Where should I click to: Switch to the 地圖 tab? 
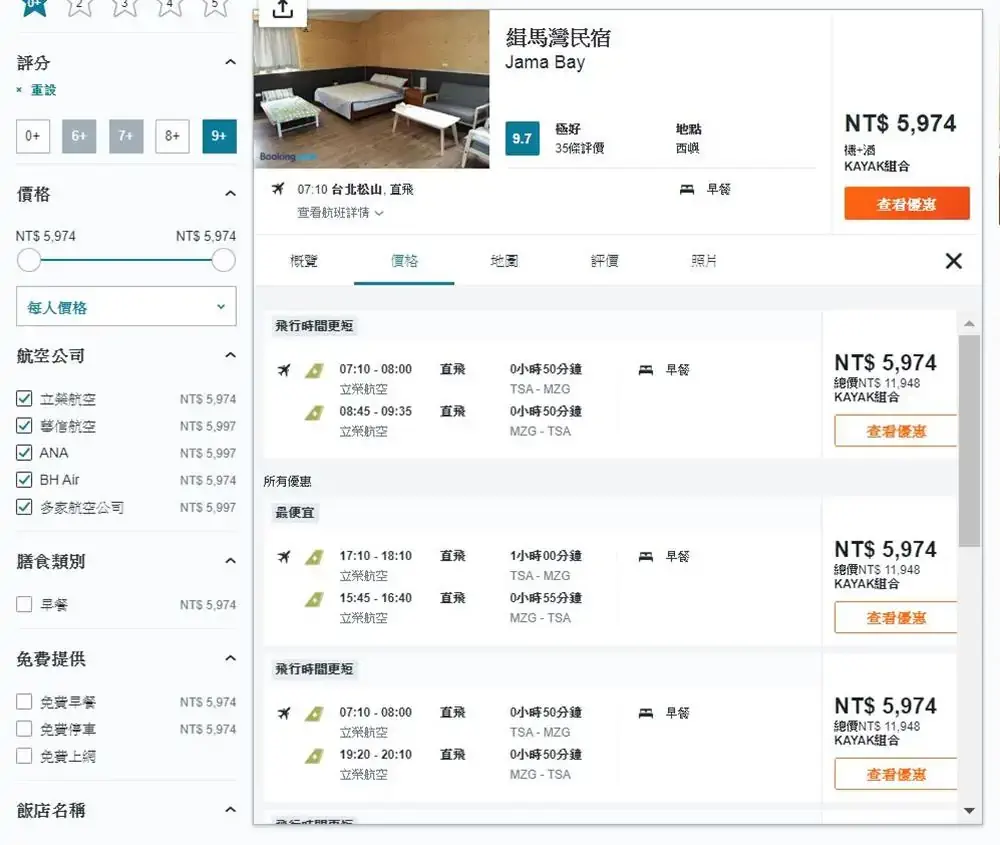tap(504, 261)
